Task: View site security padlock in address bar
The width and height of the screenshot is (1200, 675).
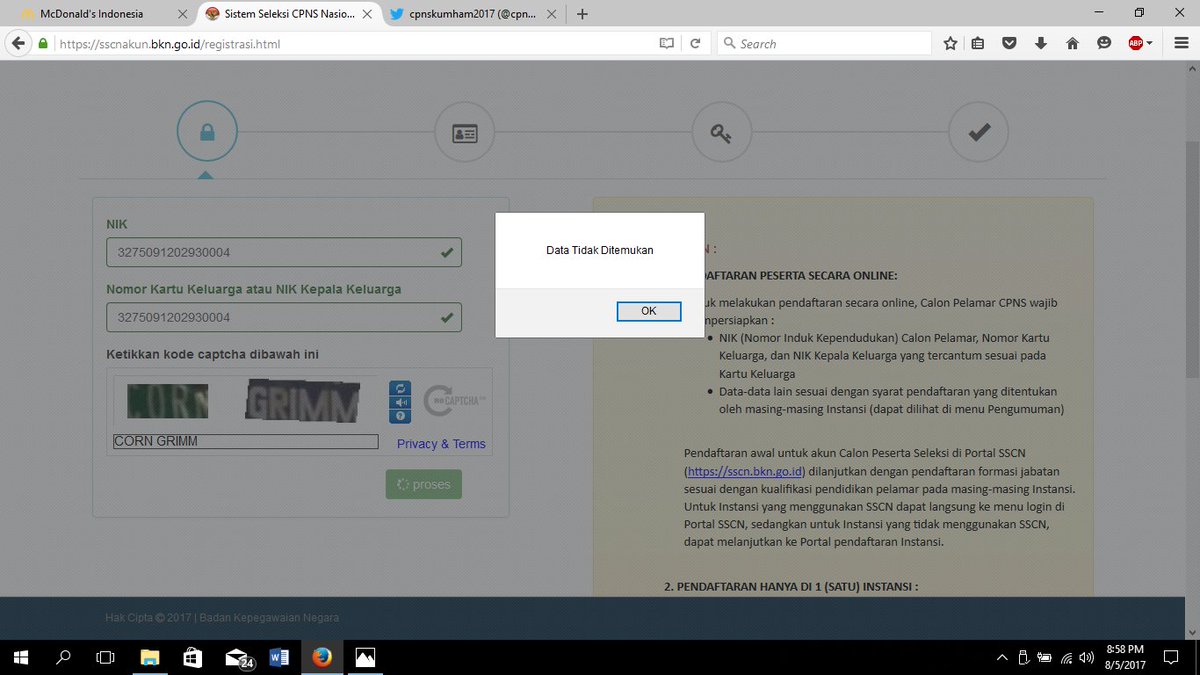Action: 43,44
